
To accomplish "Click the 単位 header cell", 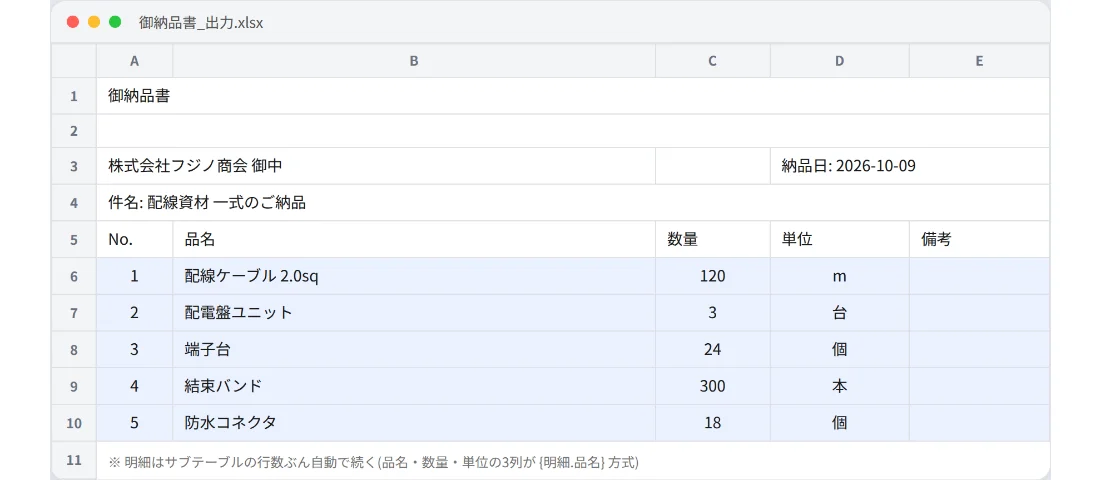I will pyautogui.click(x=840, y=239).
